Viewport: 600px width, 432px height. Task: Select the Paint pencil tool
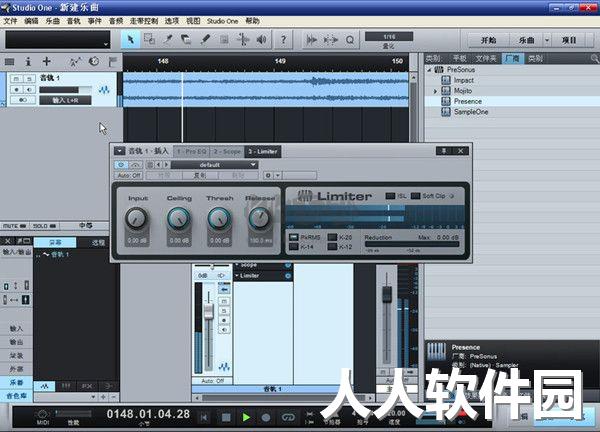tap(205, 39)
